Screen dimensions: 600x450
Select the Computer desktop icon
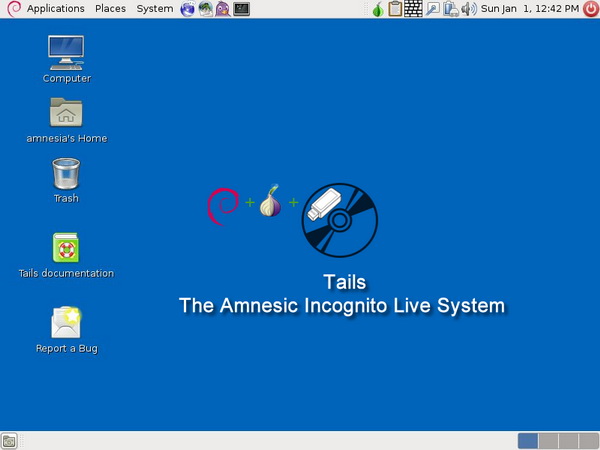click(x=66, y=55)
